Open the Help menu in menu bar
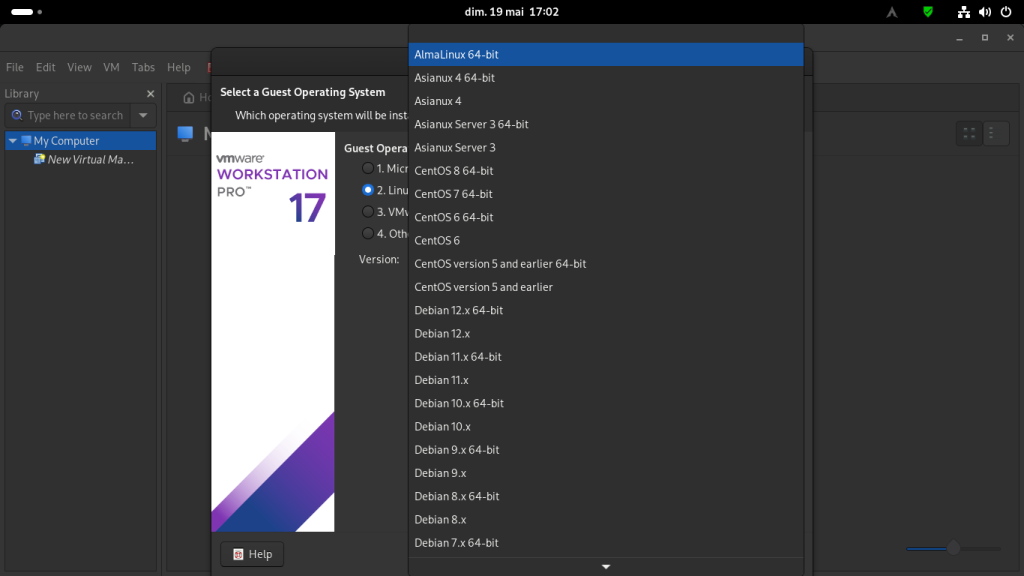Image resolution: width=1024 pixels, height=576 pixels. (x=178, y=67)
